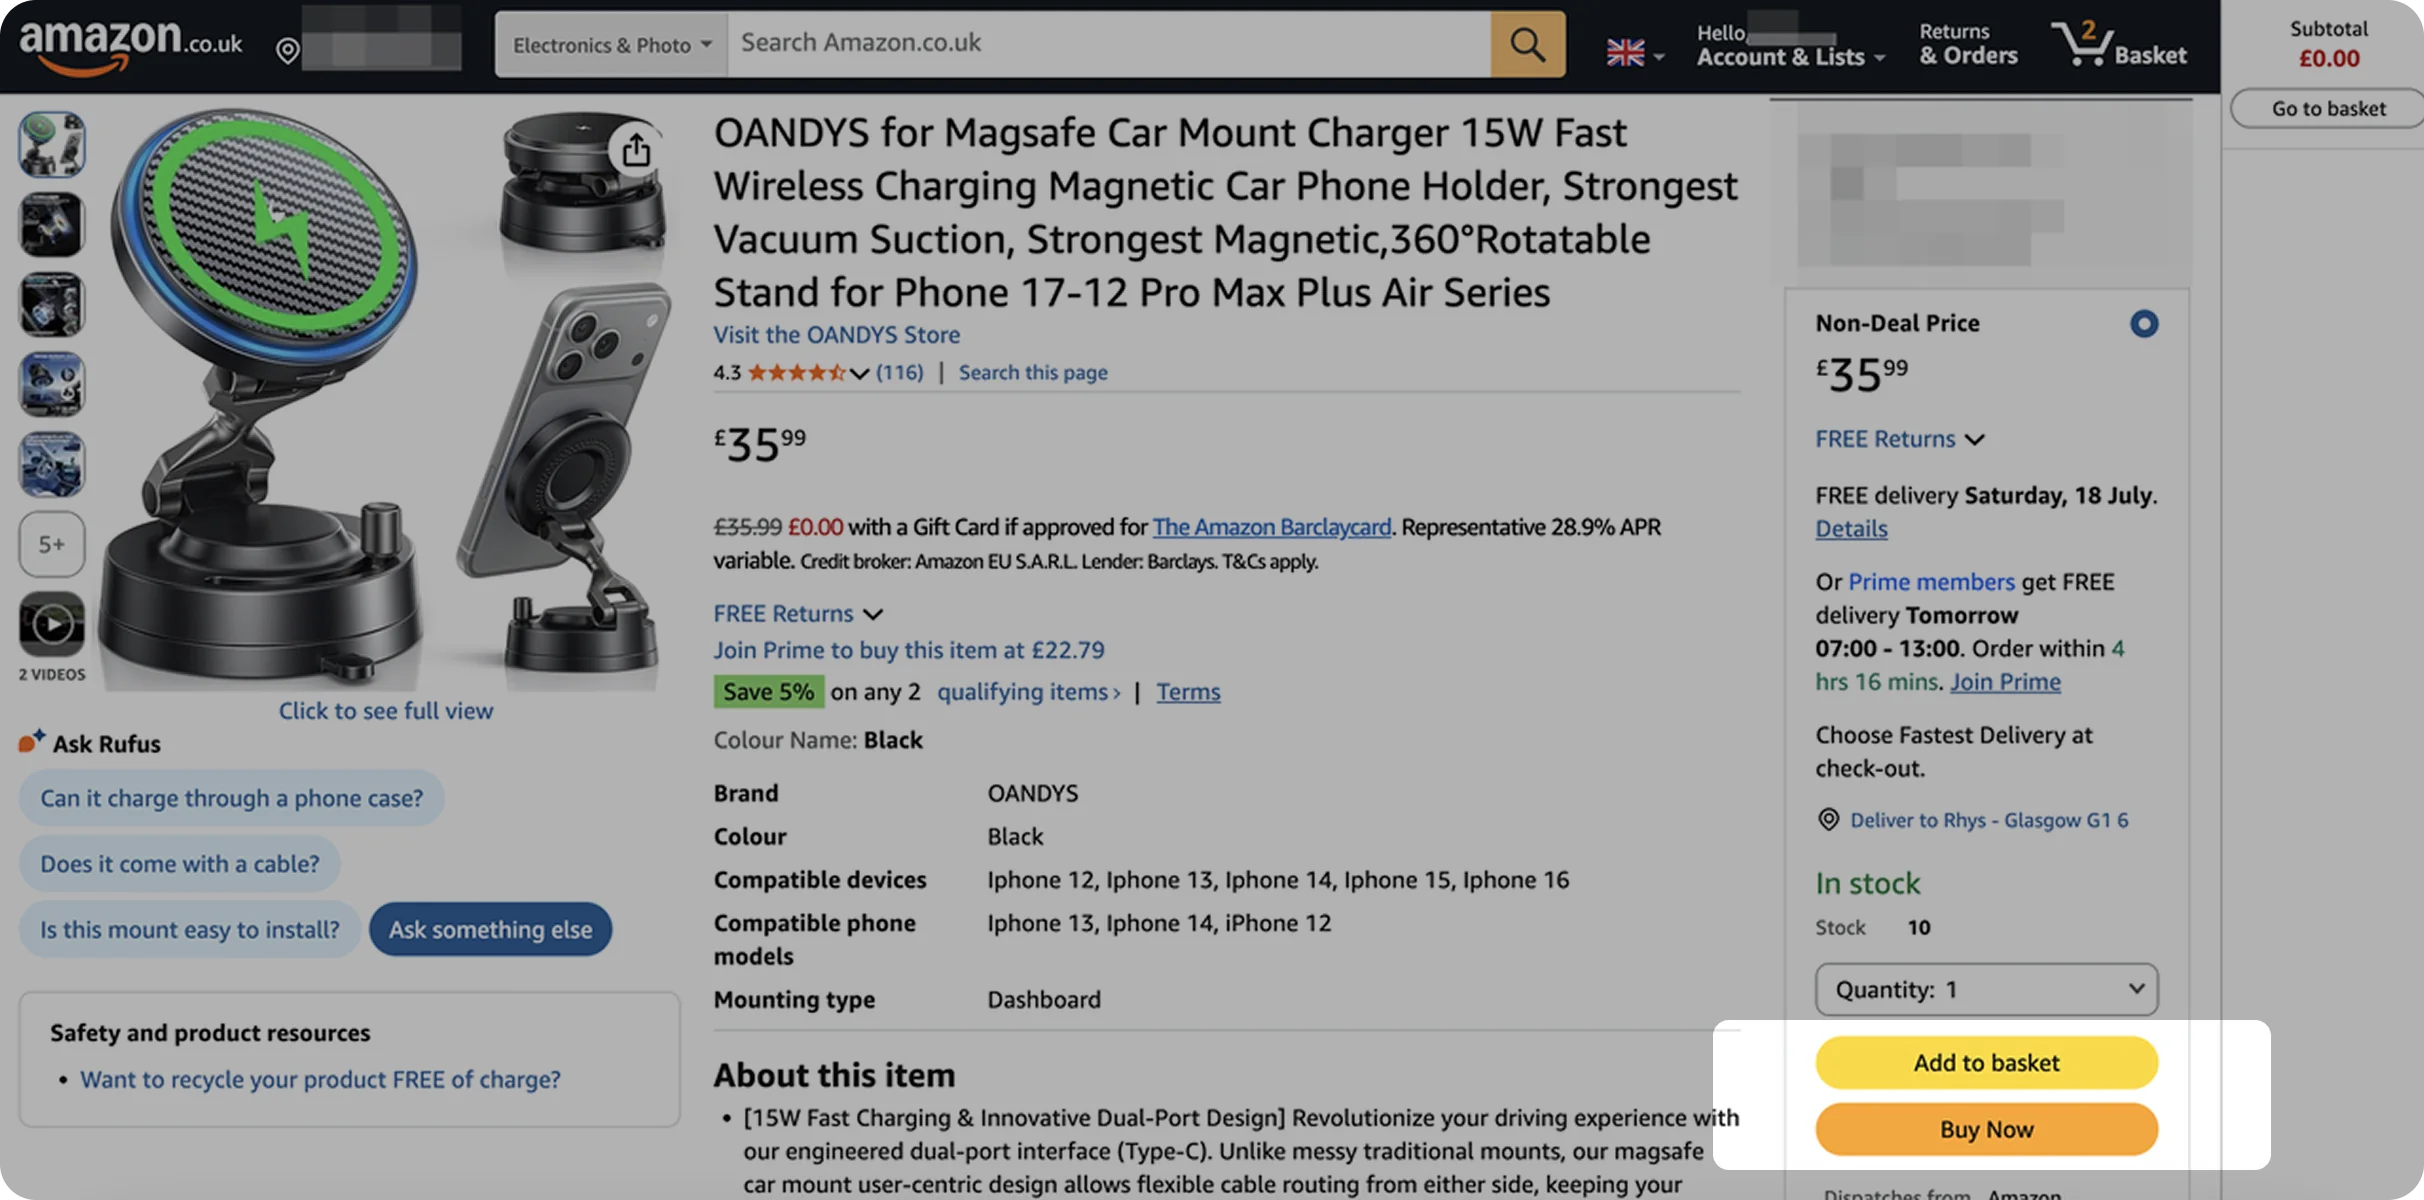This screenshot has height=1200, width=2424.
Task: Open the Electronics & Photo category dropdown
Action: 611,44
